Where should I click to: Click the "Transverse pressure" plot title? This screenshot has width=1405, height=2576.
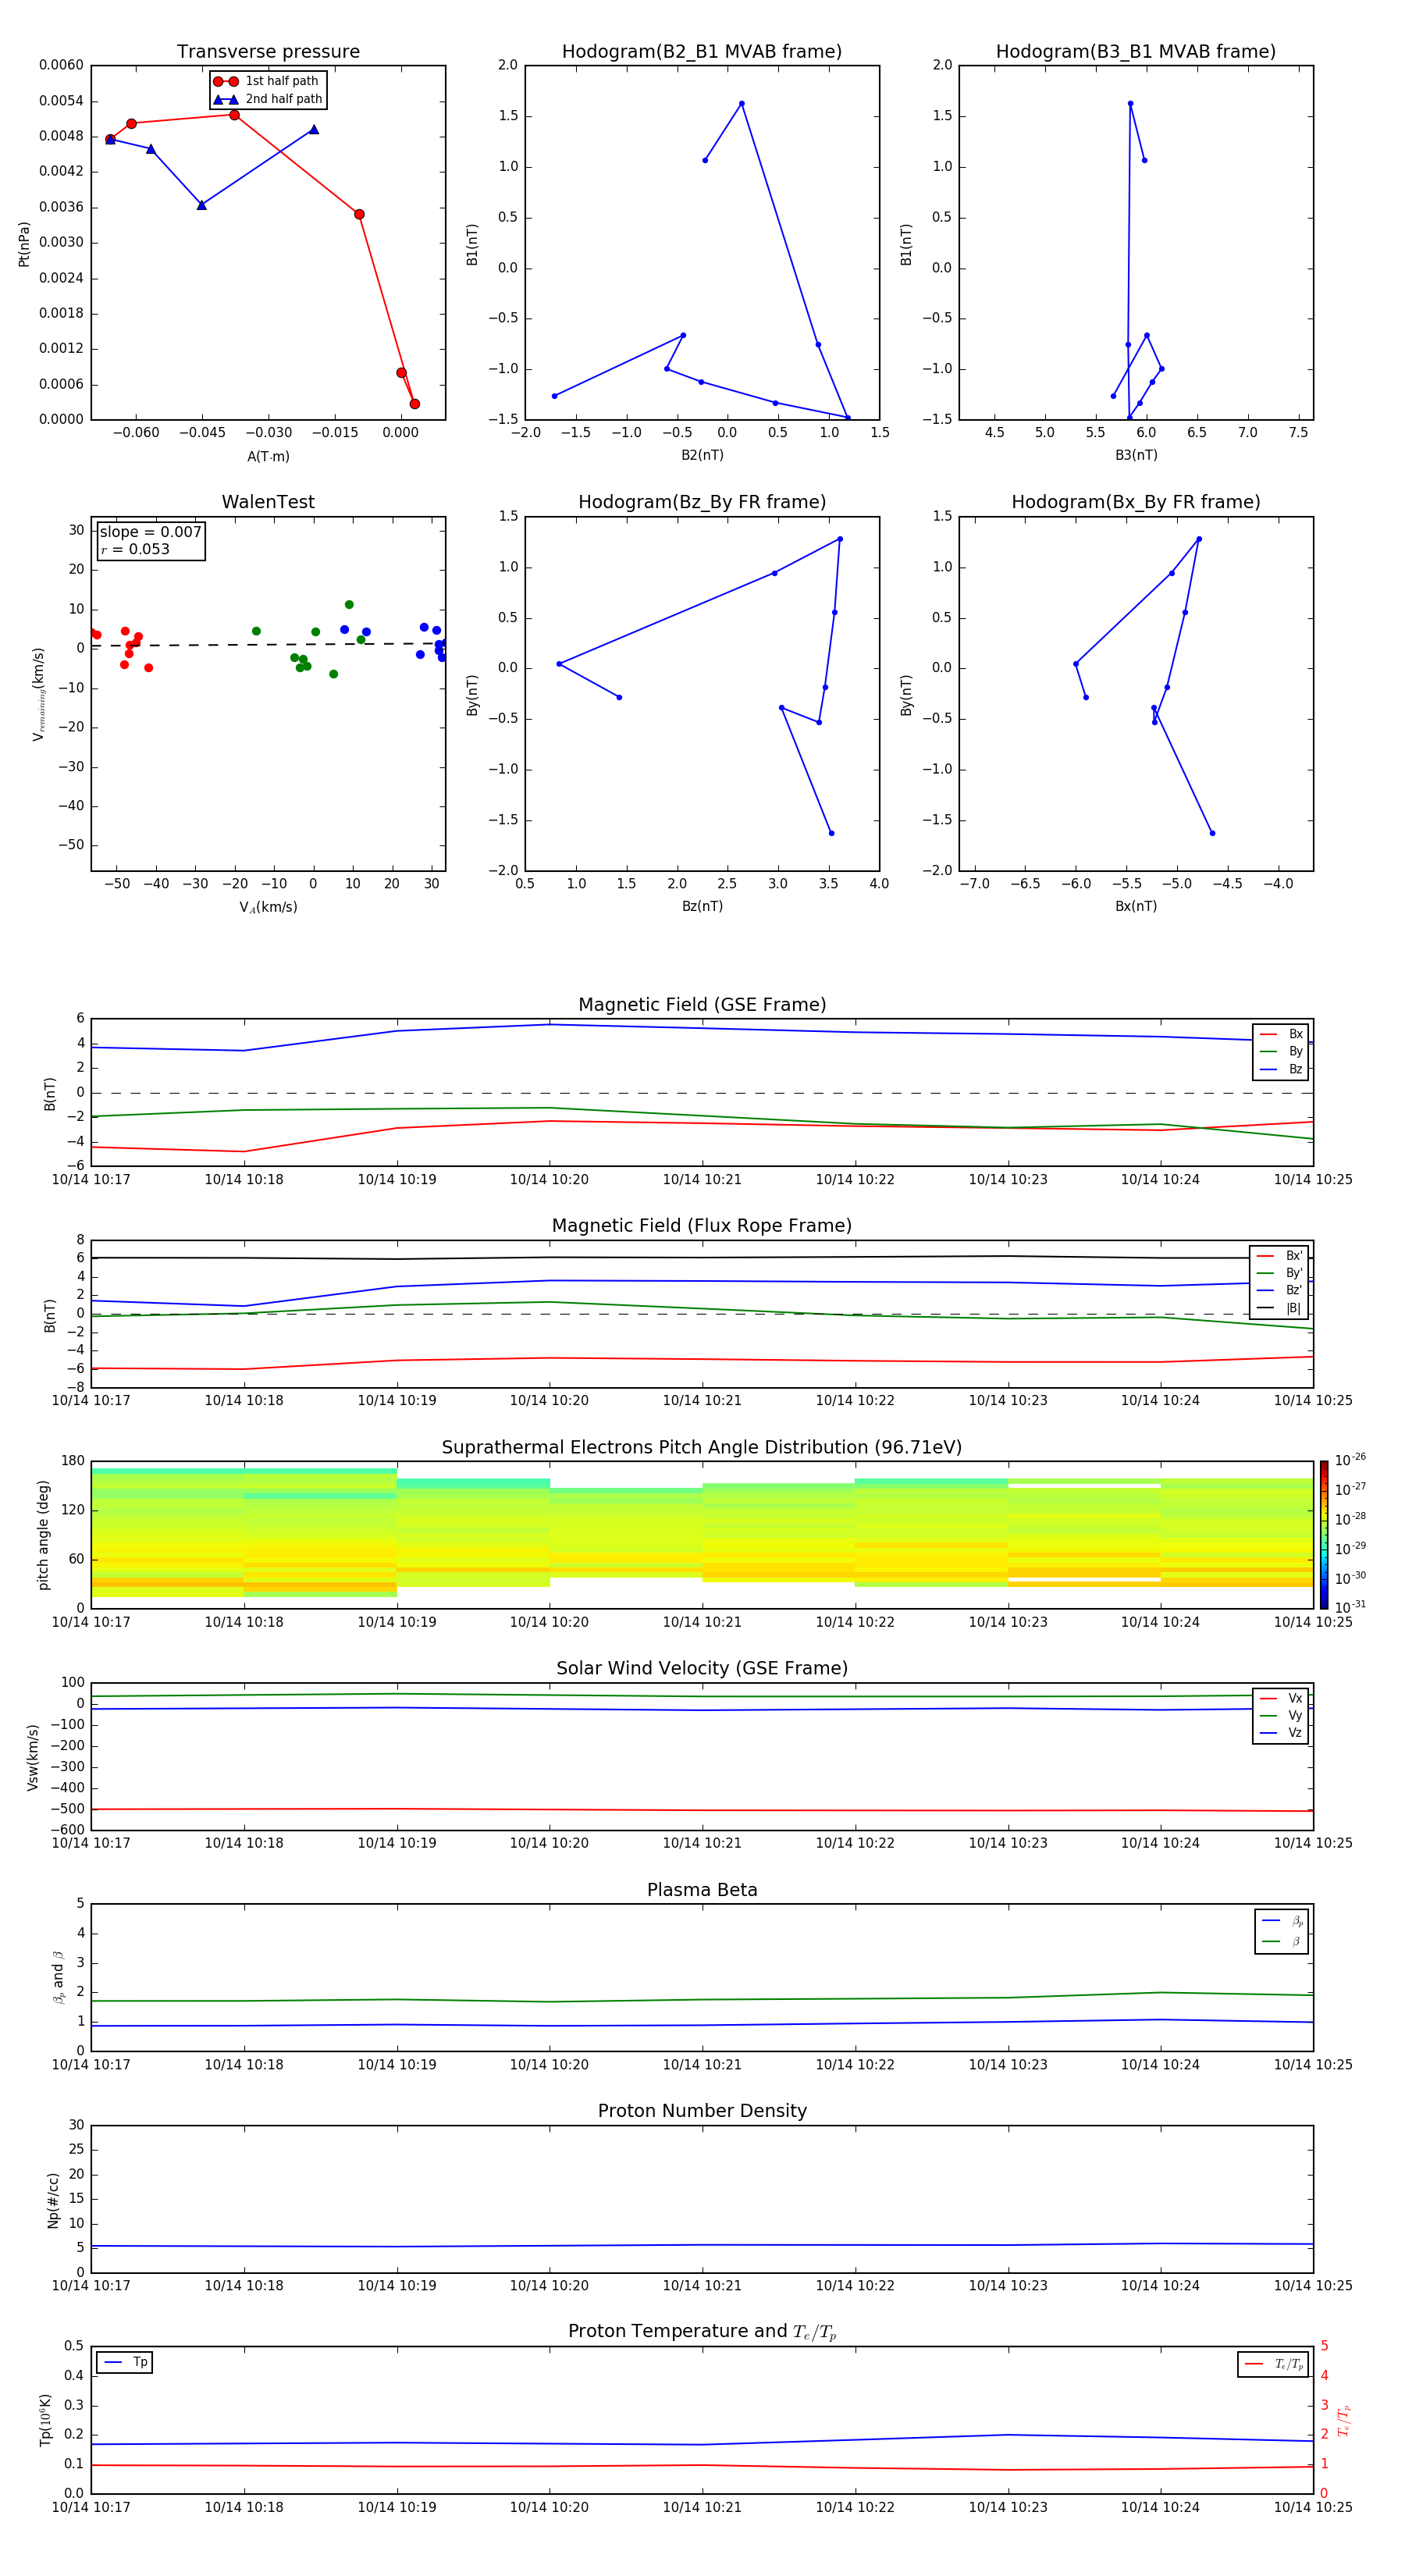pos(268,52)
